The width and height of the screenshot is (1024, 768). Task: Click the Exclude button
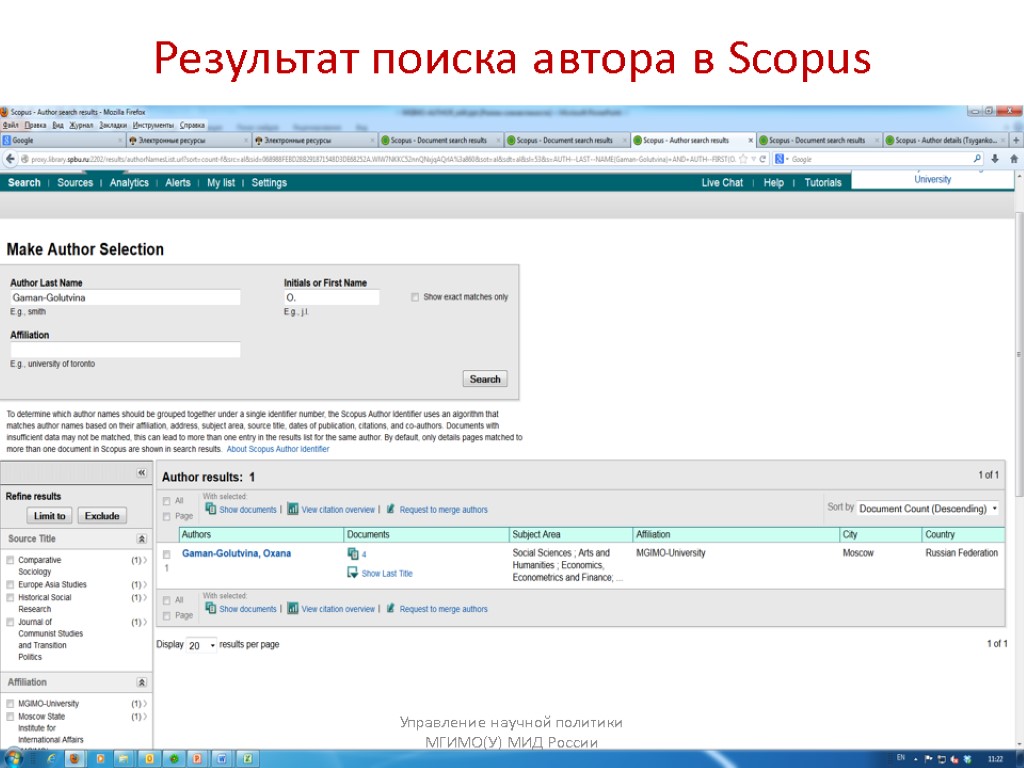[x=102, y=516]
